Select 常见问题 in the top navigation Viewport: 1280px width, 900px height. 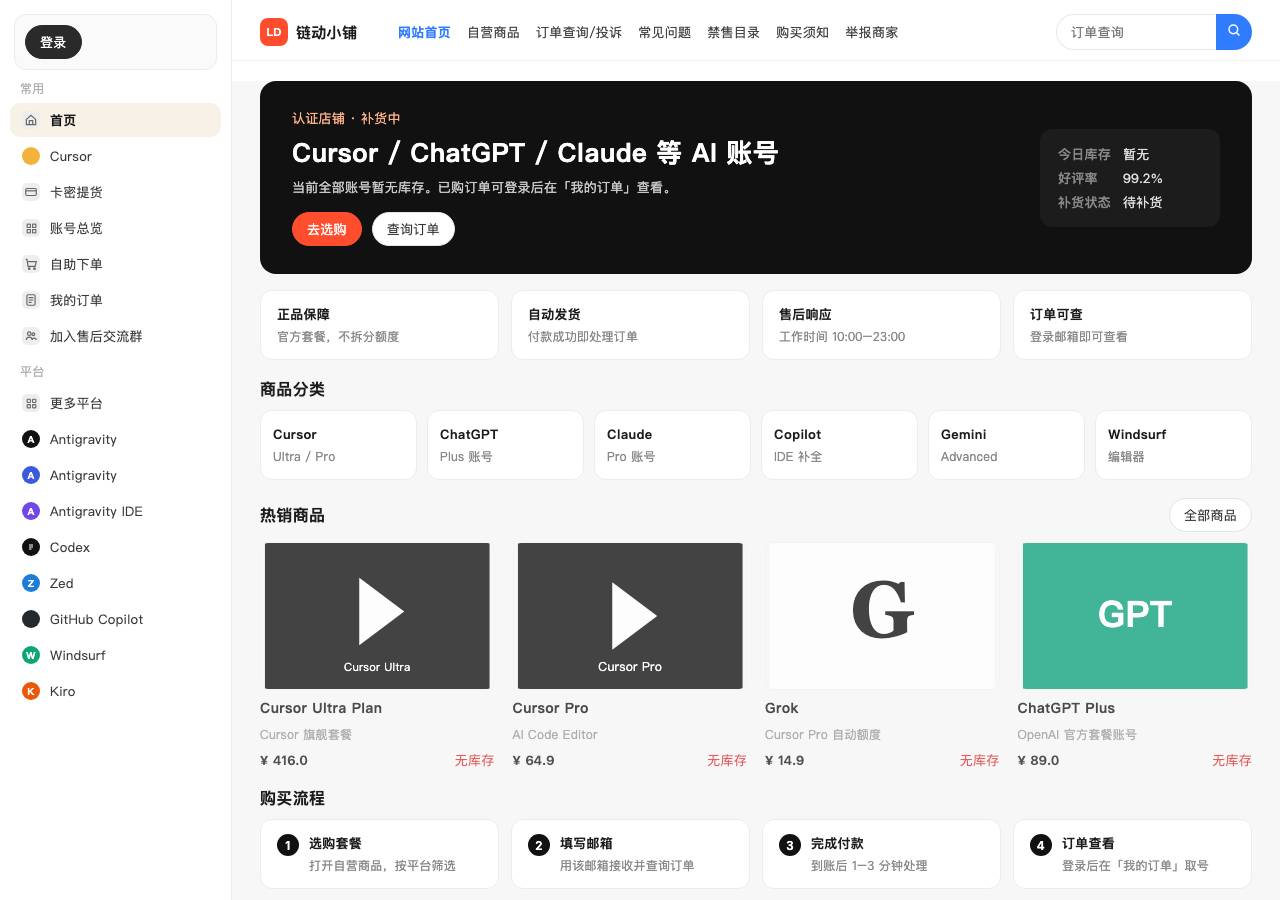(665, 32)
